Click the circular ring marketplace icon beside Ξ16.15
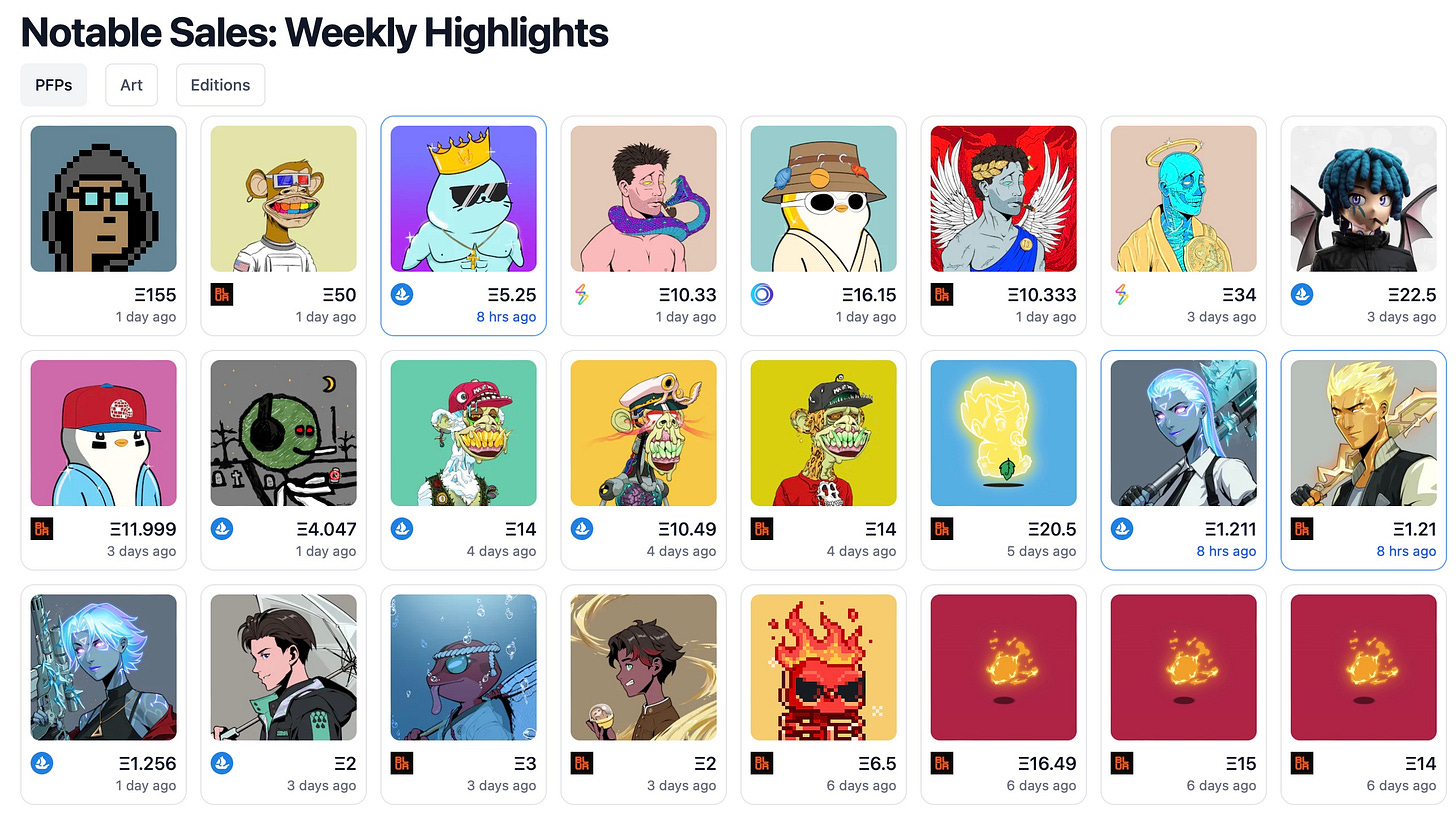Image resolution: width=1456 pixels, height=822 pixels. 762,295
